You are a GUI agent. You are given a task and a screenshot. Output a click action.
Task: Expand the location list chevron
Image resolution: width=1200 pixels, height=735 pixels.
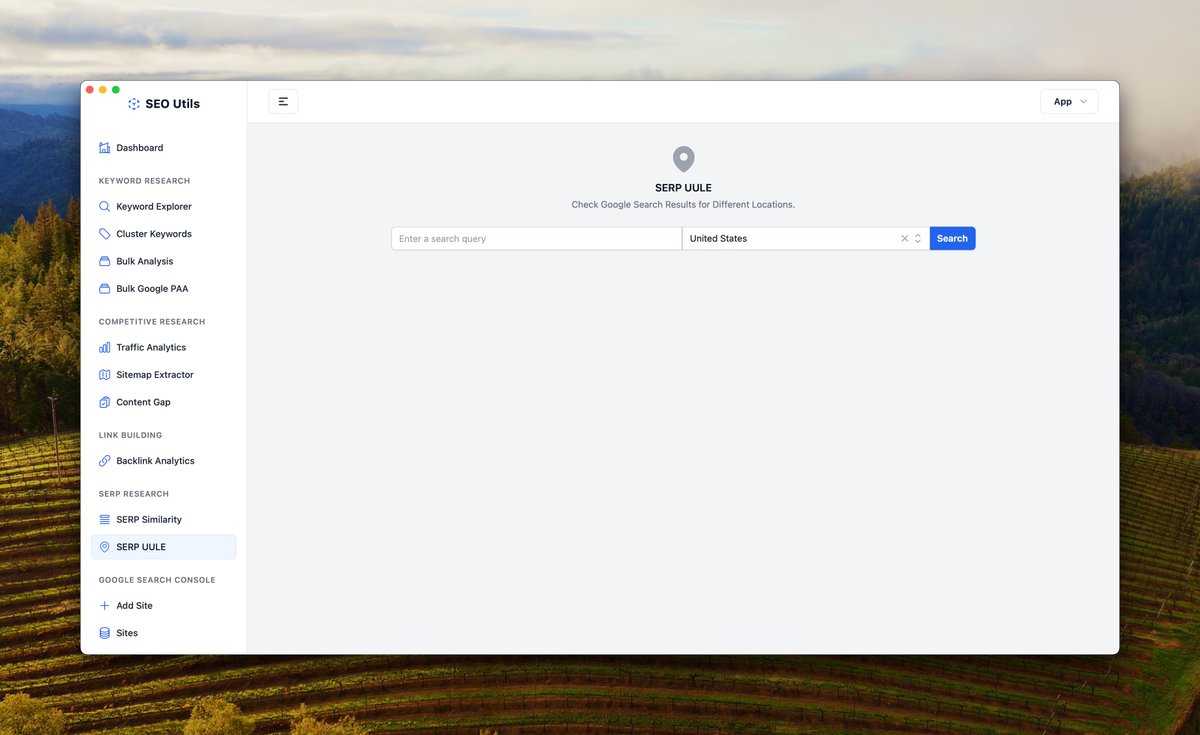click(918, 239)
